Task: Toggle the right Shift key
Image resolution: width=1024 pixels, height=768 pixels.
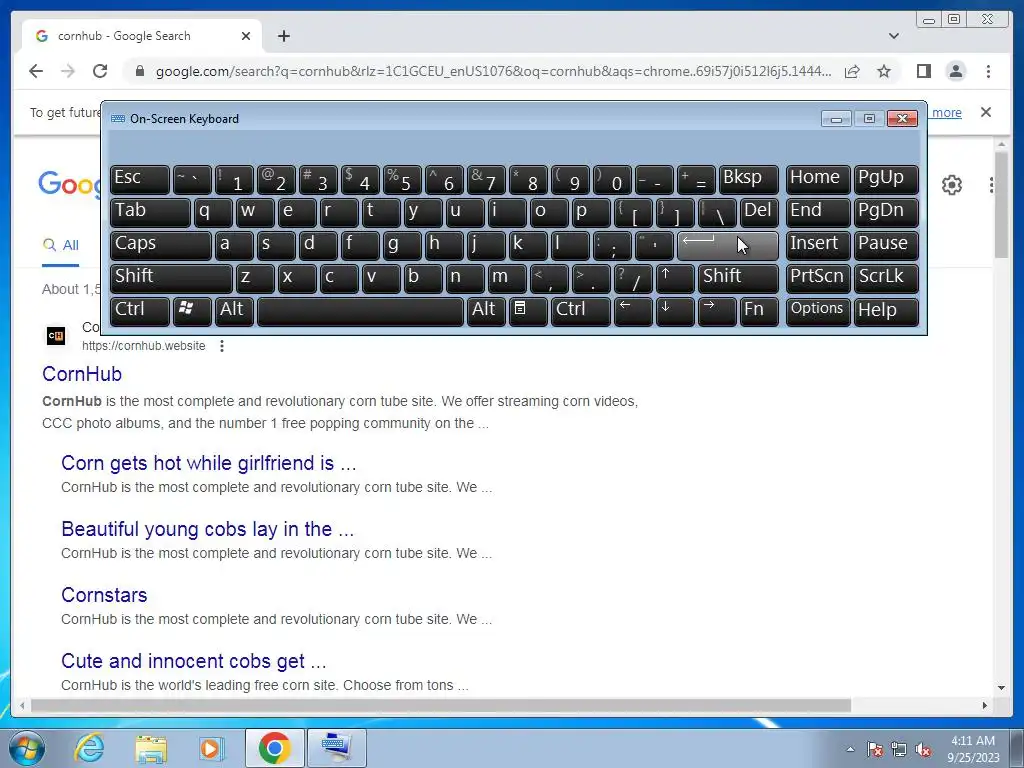Action: point(738,278)
